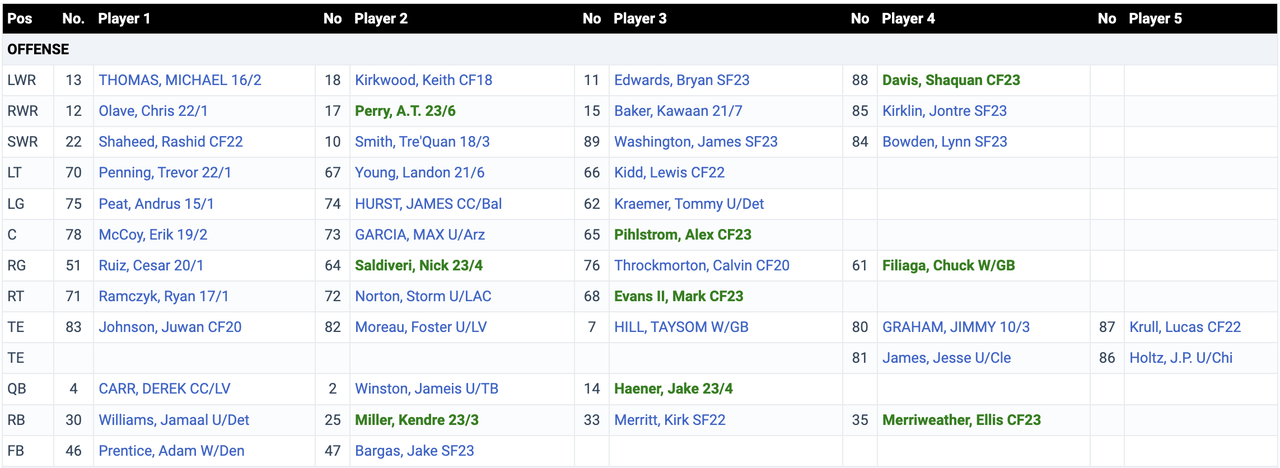
Task: Open Davis, Shaquan CF23 player page
Action: (x=951, y=80)
